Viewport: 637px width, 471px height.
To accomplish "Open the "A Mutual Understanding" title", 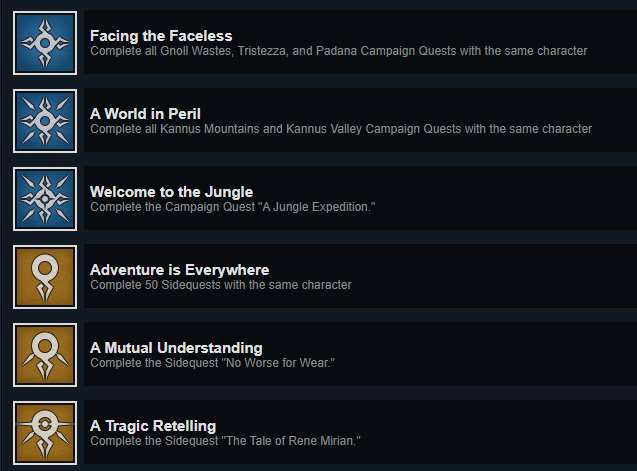I will [x=176, y=348].
